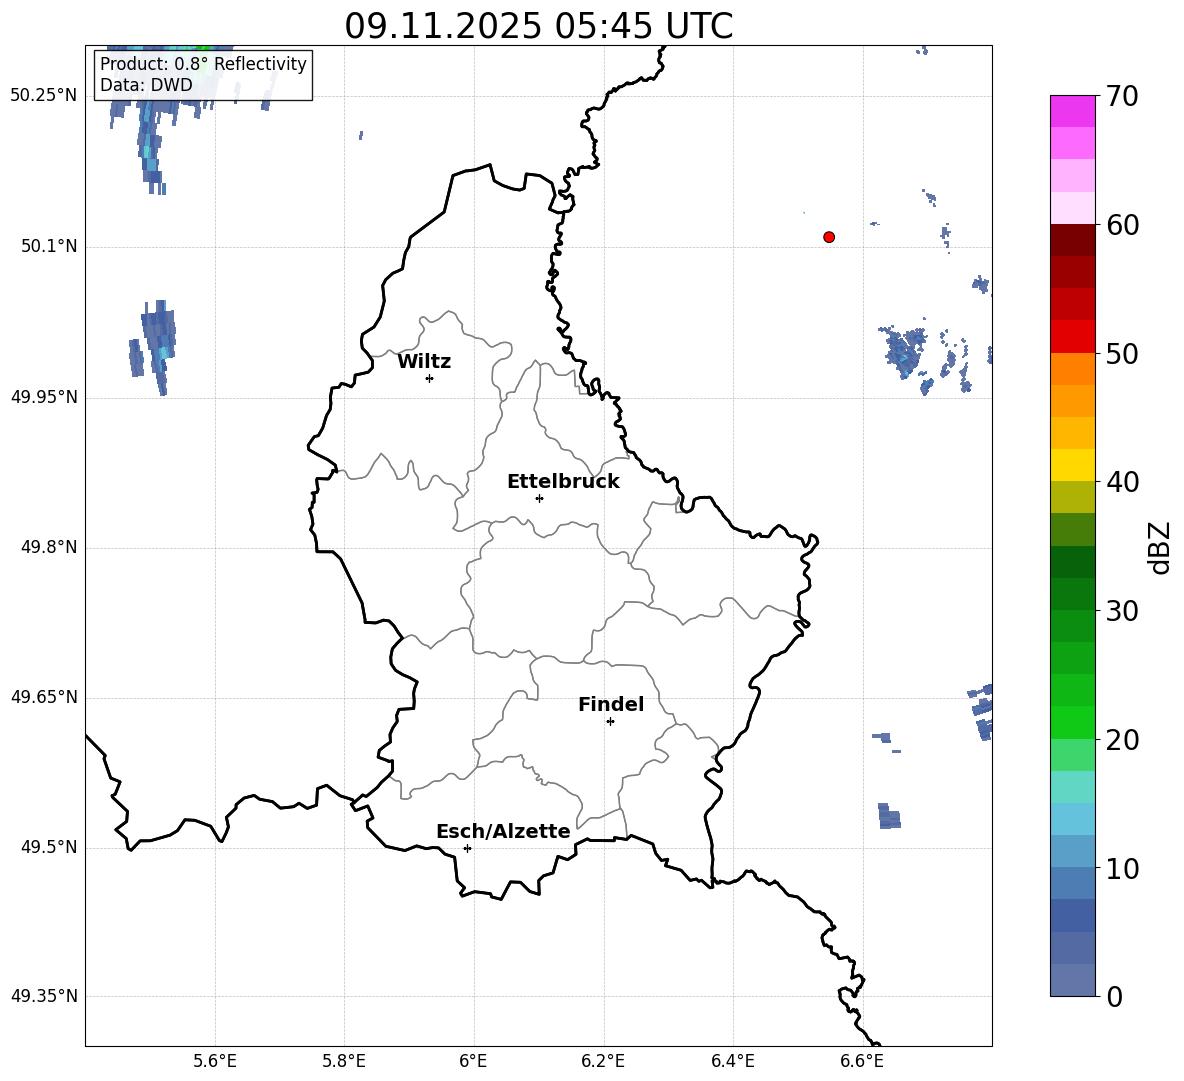This screenshot has width=1184, height=1081.
Task: Click the dark maroon colorbar segment below 60
Action: (1073, 240)
